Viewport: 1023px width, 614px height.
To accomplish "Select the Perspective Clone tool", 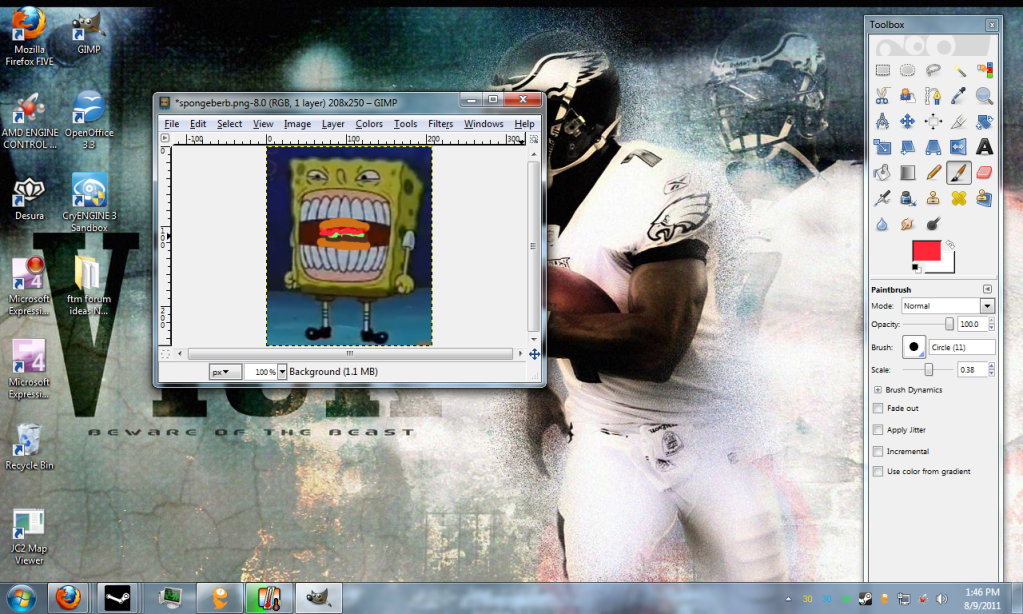I will 984,198.
